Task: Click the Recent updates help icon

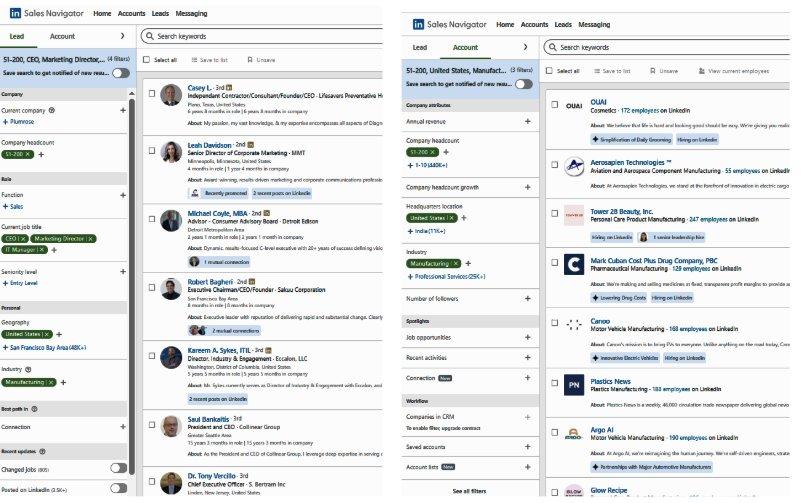Action: pyautogui.click(x=42, y=451)
